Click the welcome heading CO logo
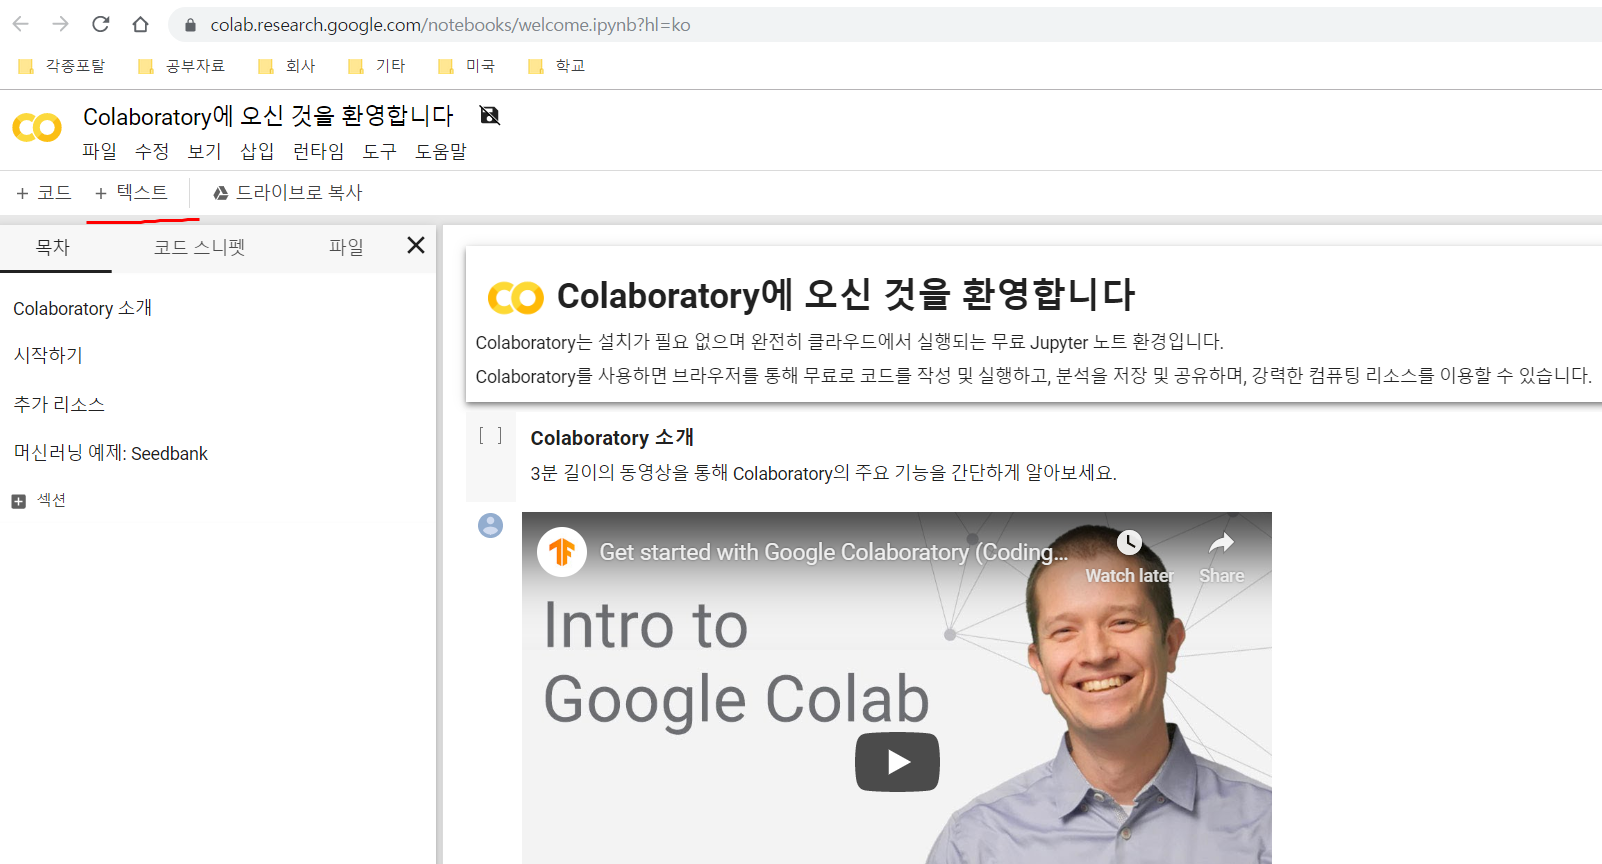The image size is (1602, 864). point(516,297)
